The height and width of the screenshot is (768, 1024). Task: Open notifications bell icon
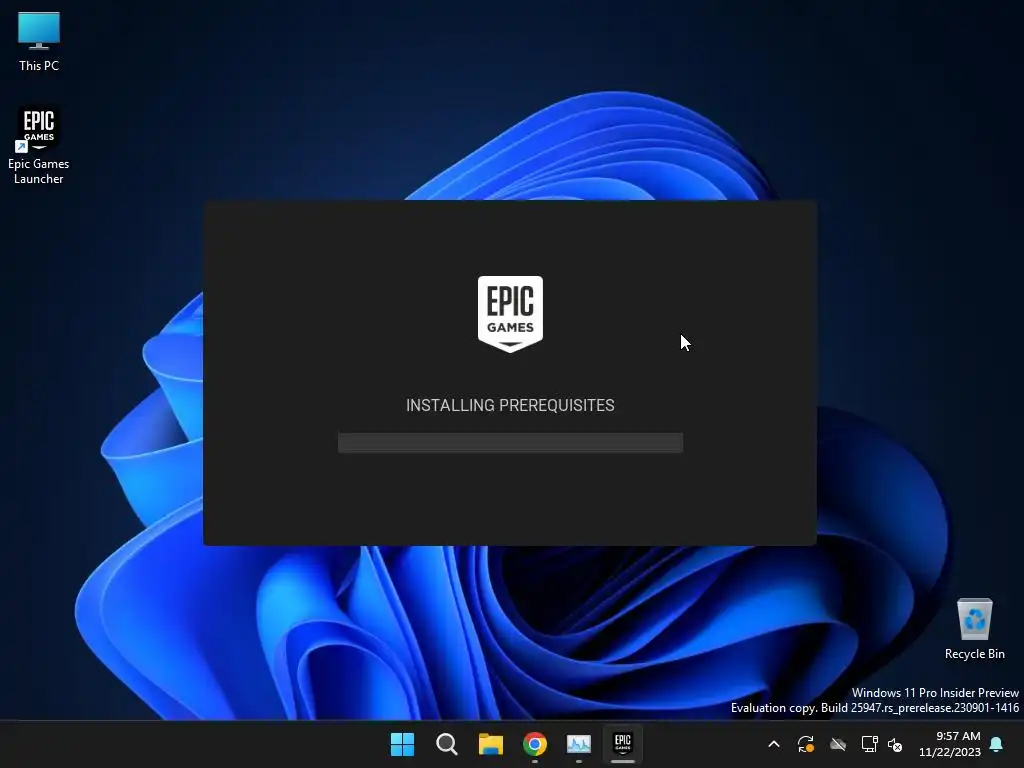[997, 744]
